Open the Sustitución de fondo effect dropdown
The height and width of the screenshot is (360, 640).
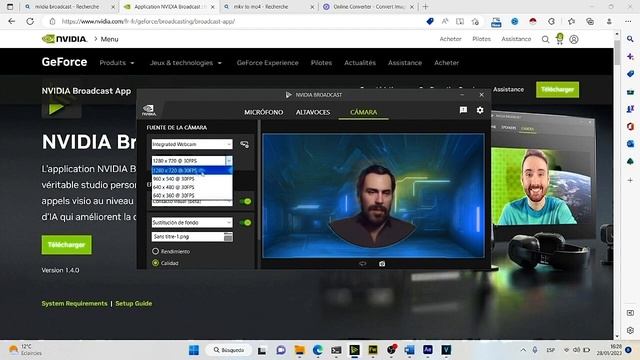tap(192, 222)
